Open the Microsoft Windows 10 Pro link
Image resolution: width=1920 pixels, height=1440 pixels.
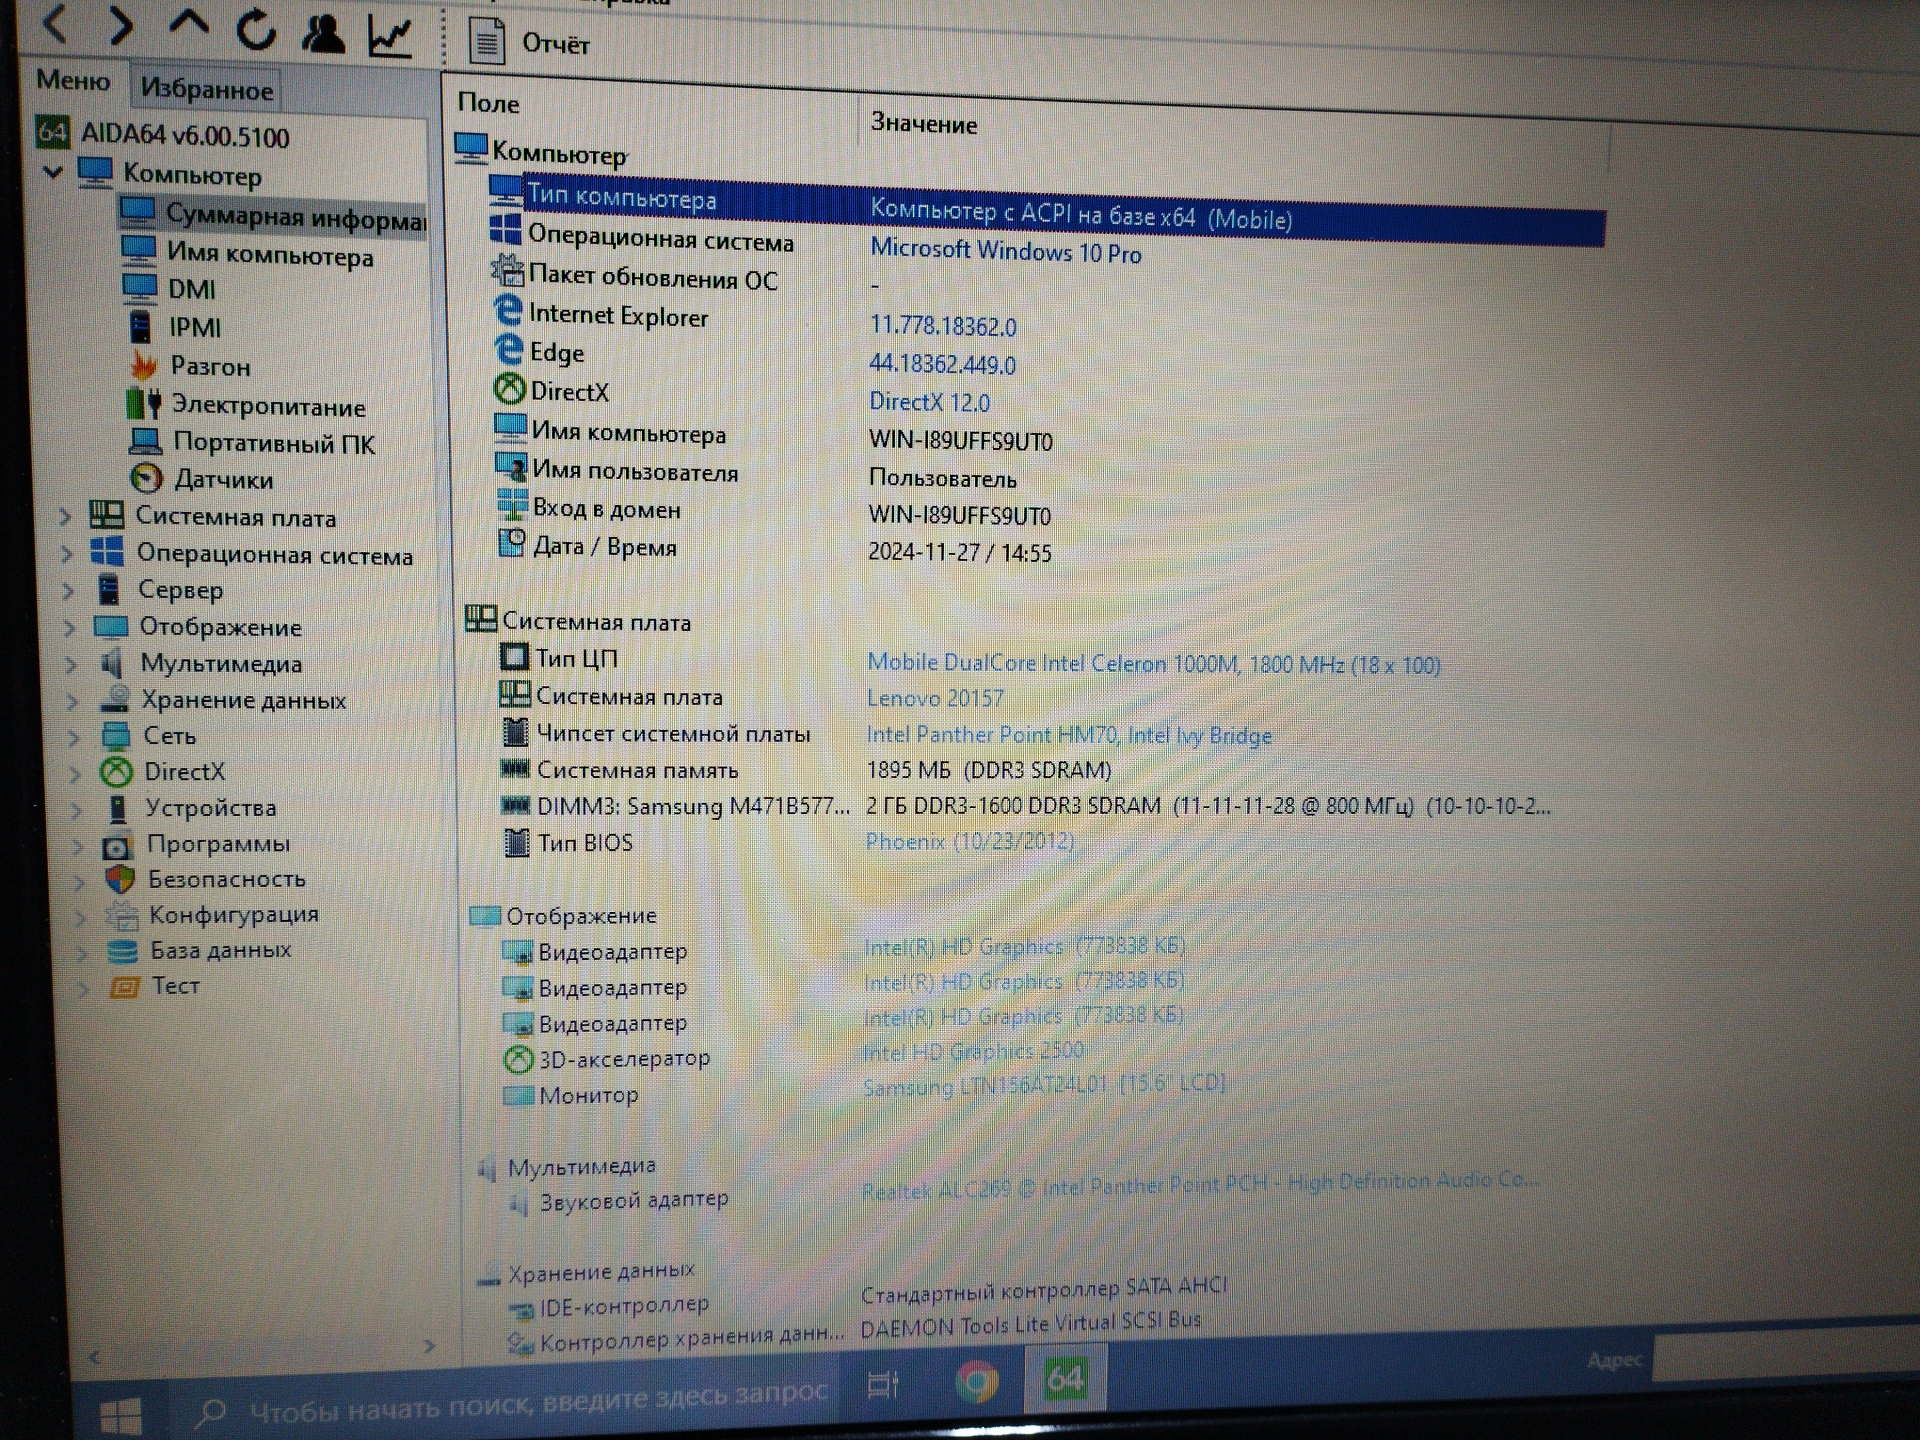tap(1005, 250)
